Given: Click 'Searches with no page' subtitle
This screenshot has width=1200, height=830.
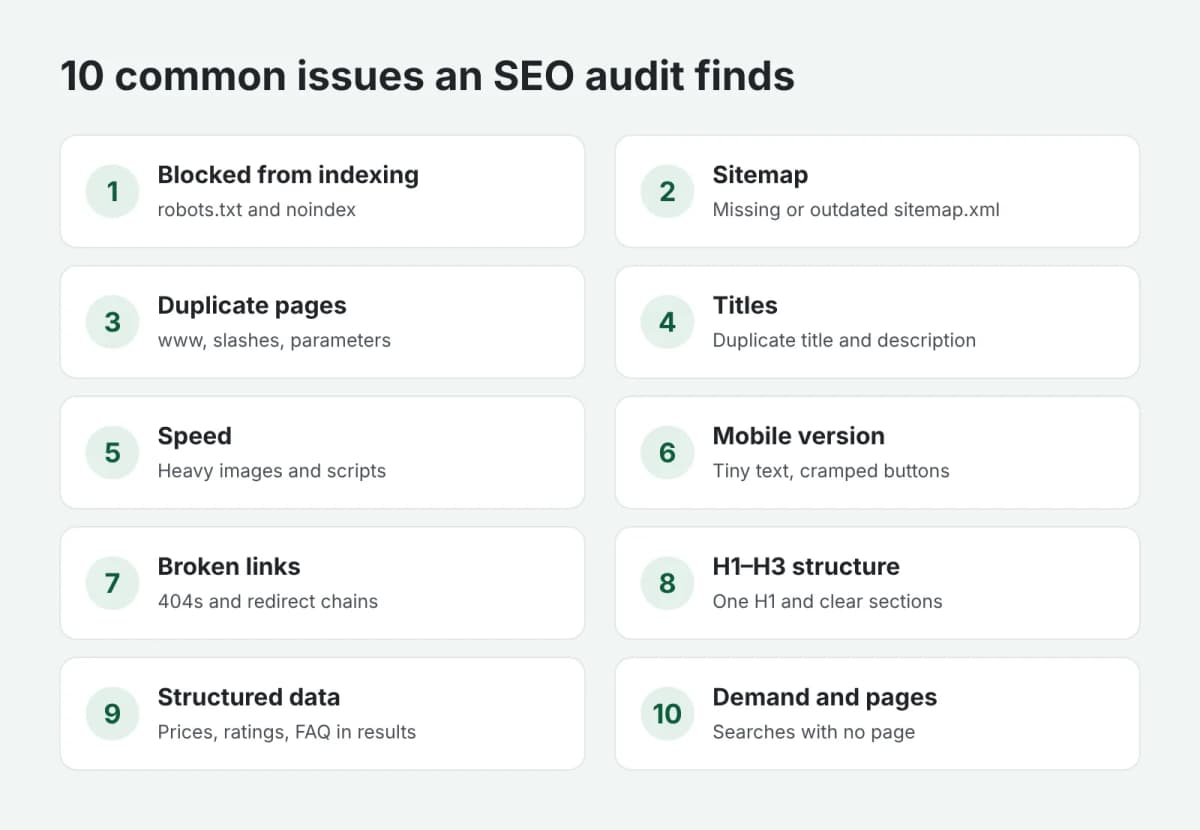Looking at the screenshot, I should coord(814,732).
